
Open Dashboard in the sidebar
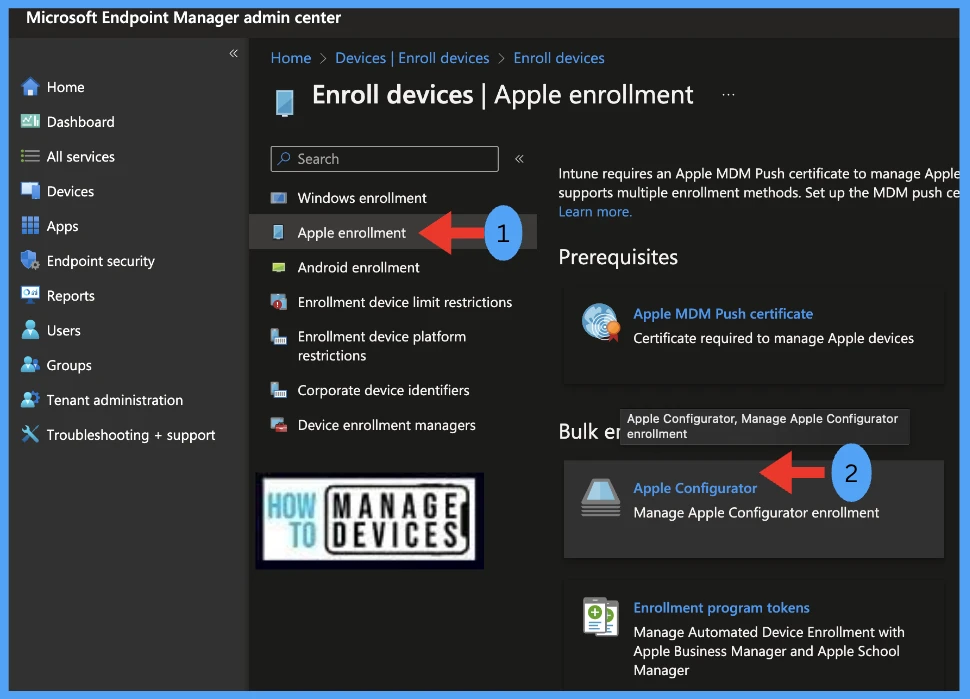coord(80,122)
